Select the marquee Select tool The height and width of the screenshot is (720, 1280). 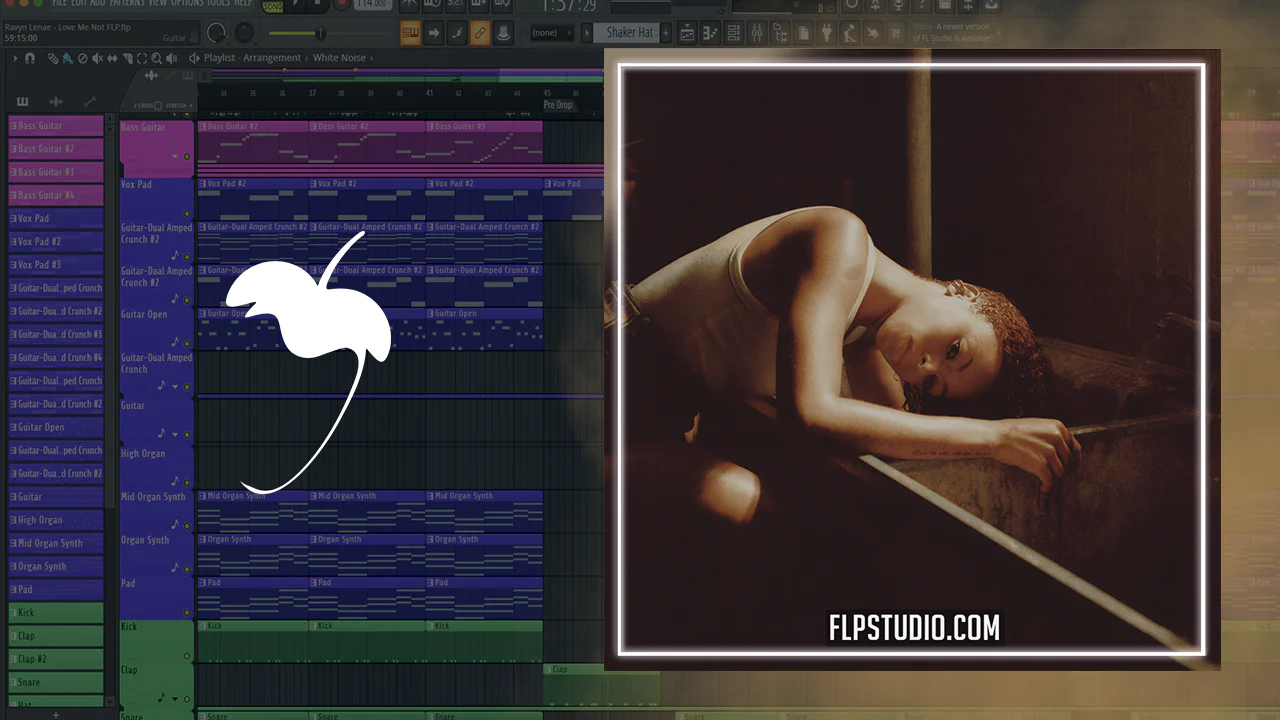[142, 58]
